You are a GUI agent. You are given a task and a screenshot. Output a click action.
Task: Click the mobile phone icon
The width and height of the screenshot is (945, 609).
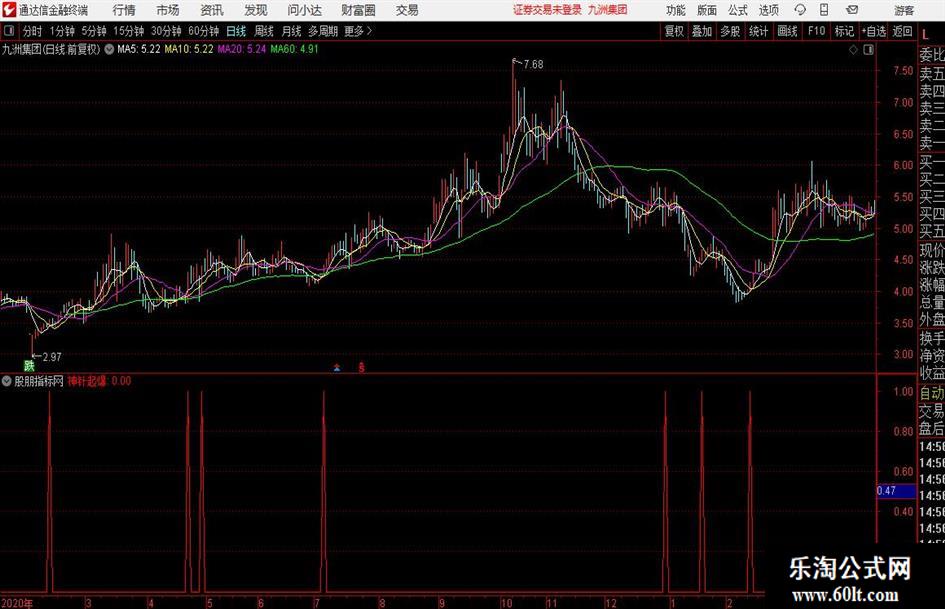click(824, 10)
